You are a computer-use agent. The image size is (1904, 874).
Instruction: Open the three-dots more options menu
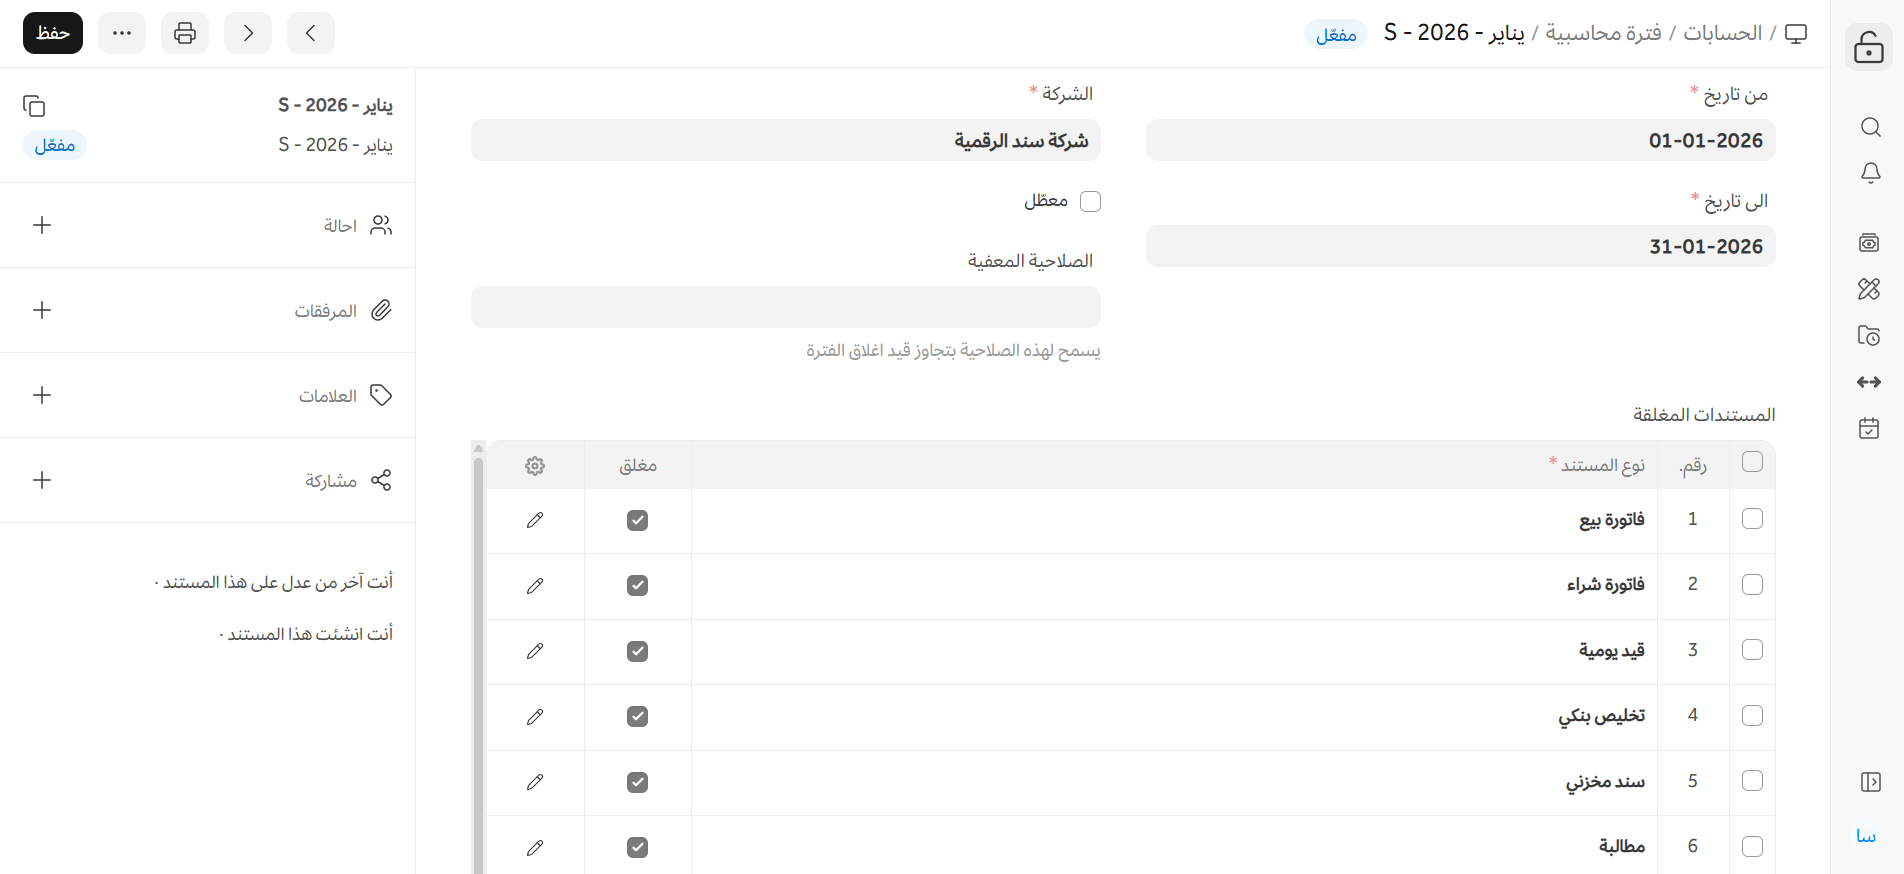pyautogui.click(x=122, y=33)
